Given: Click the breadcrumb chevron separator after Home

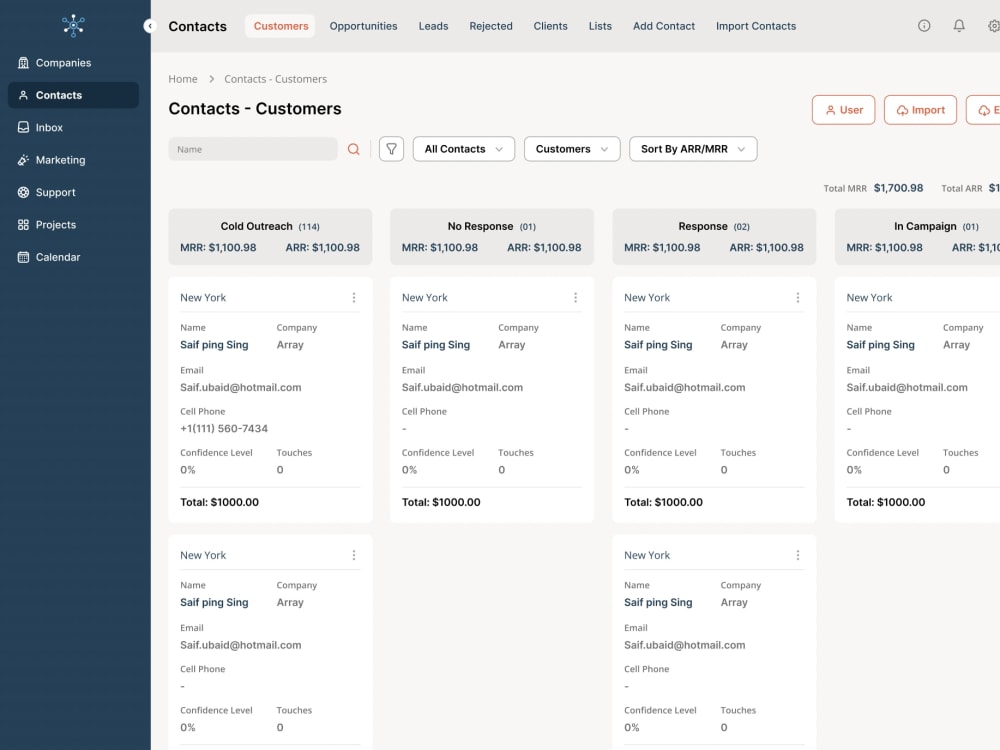Looking at the screenshot, I should 211,79.
